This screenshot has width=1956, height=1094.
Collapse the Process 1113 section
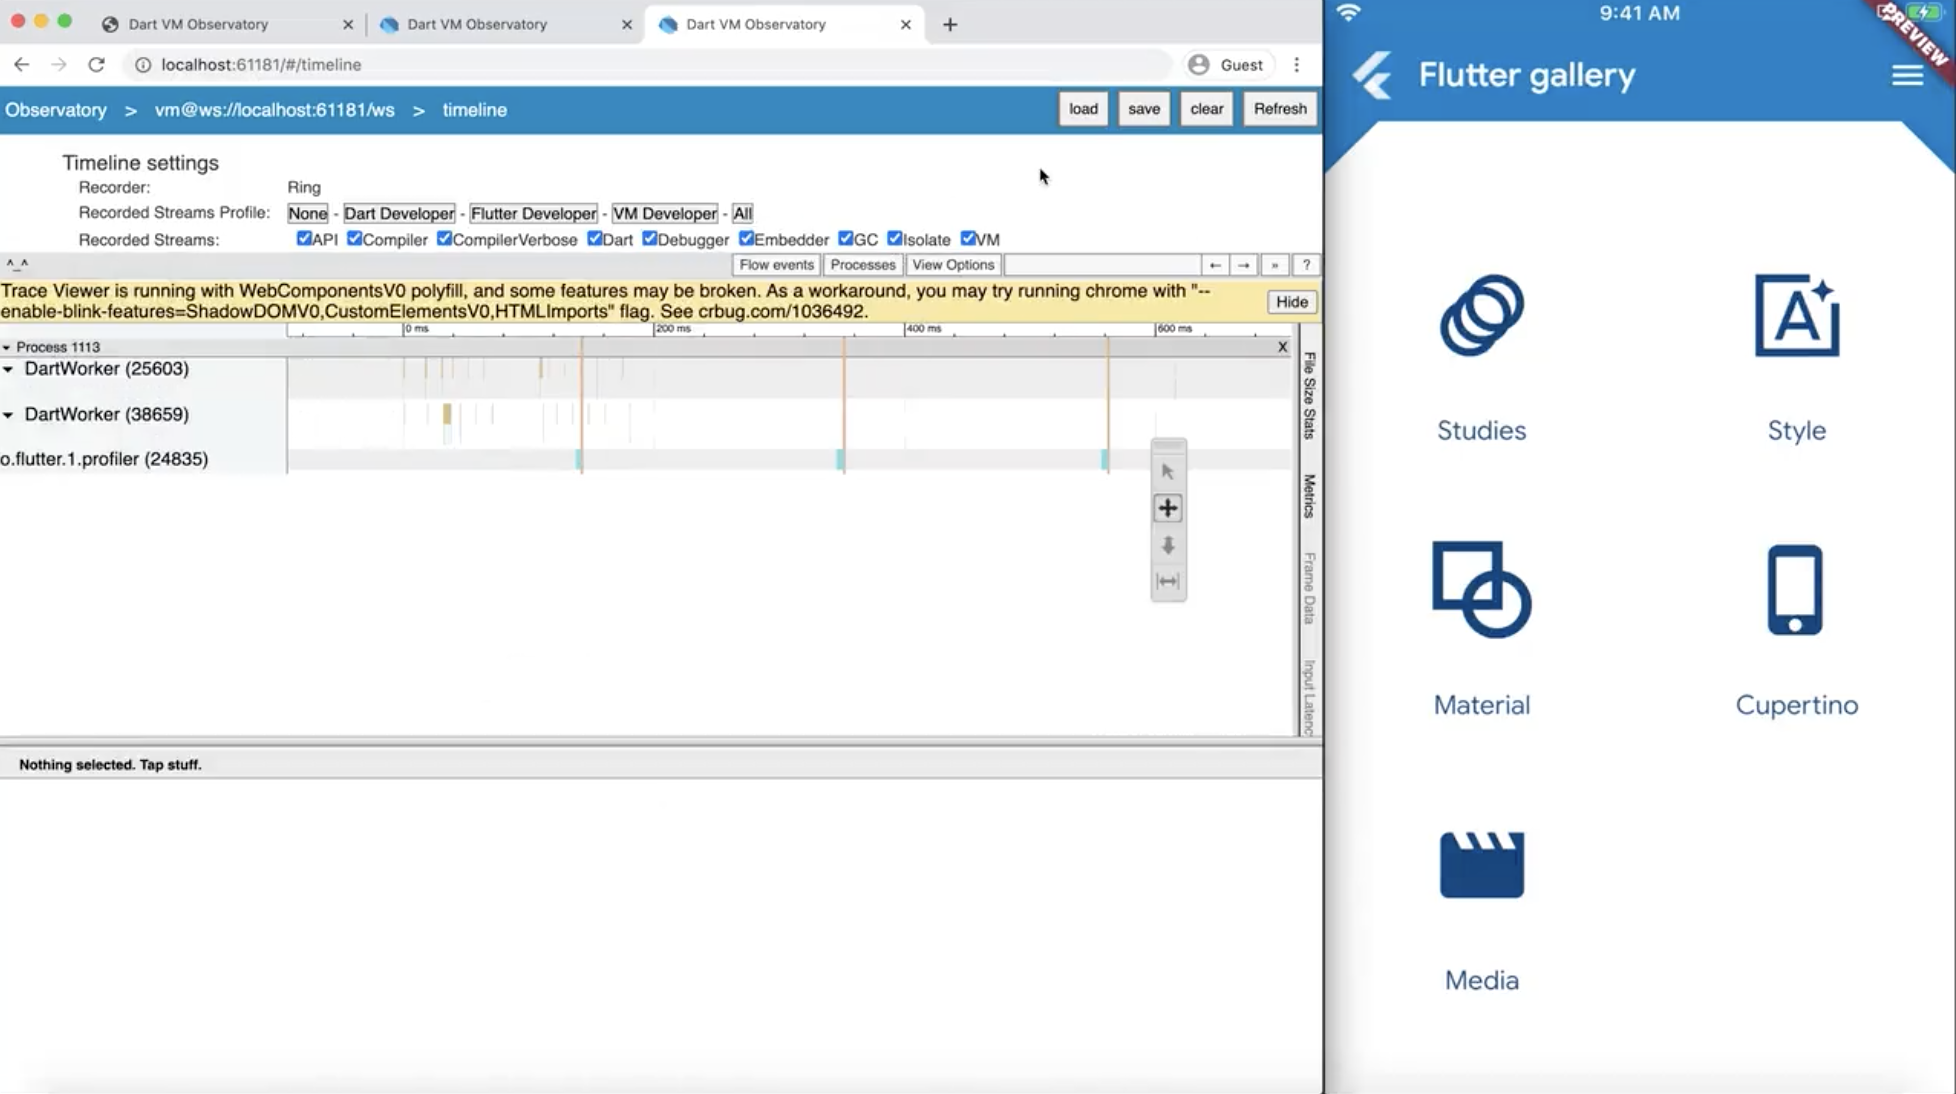pos(7,347)
